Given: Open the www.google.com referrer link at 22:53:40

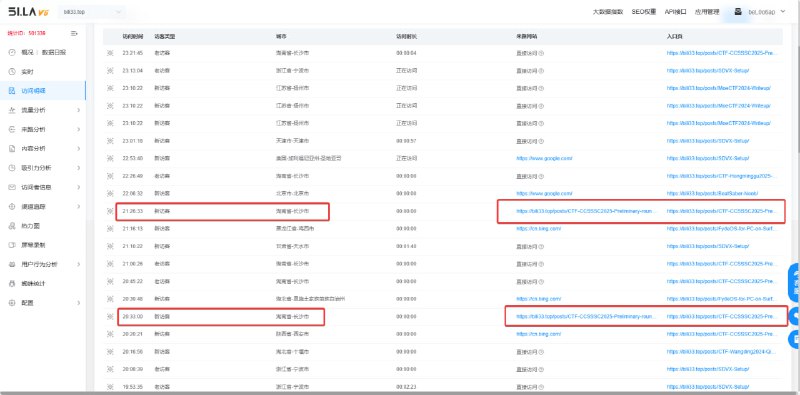Looking at the screenshot, I should 544,158.
